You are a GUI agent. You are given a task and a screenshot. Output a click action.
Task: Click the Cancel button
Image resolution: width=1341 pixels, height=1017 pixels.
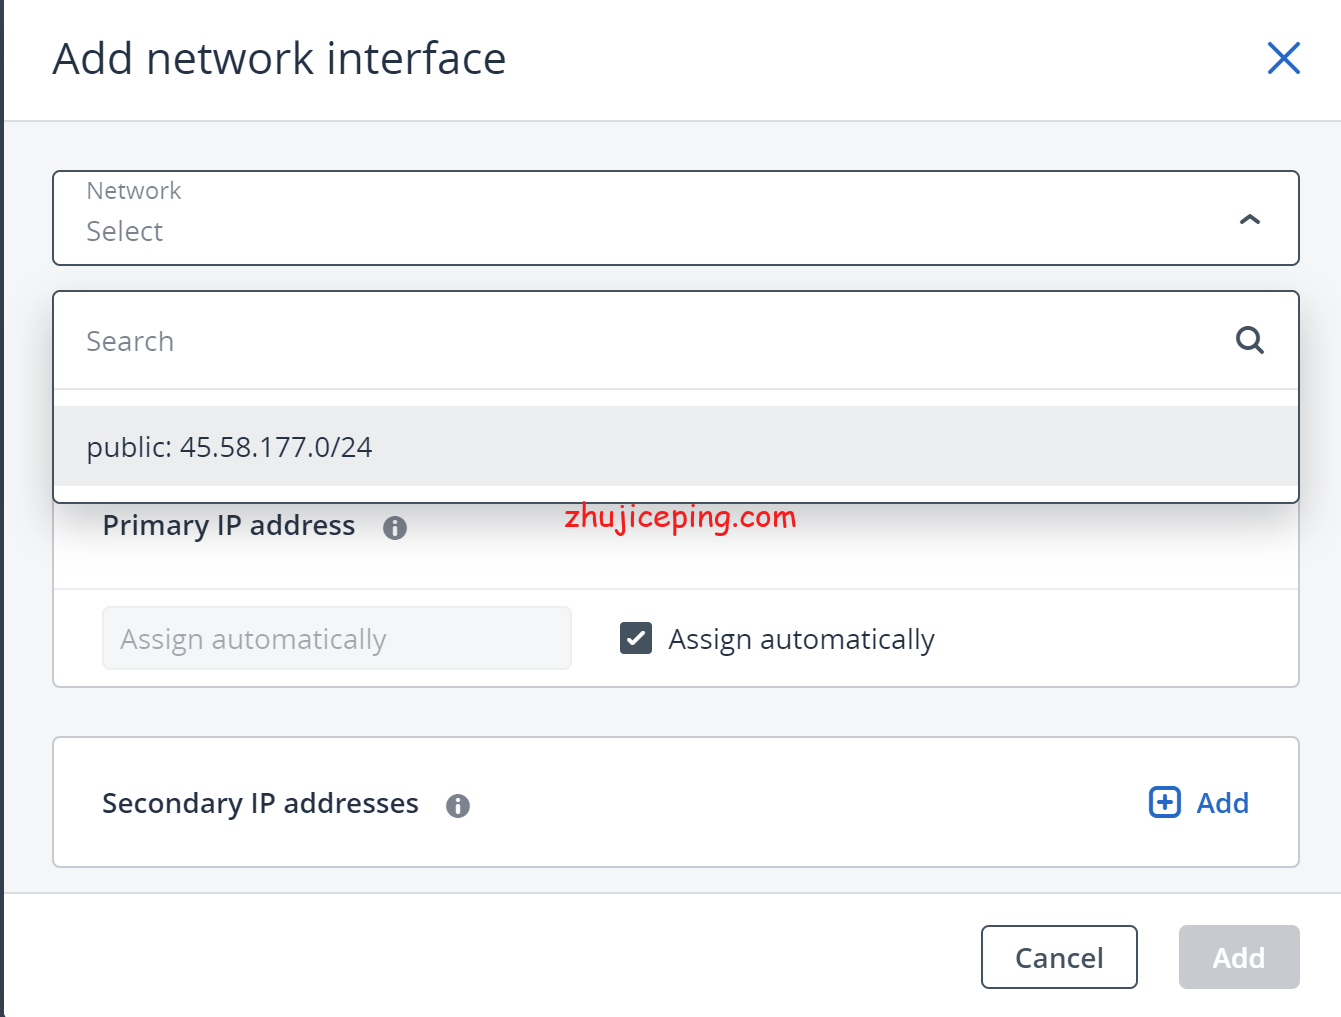(x=1059, y=957)
